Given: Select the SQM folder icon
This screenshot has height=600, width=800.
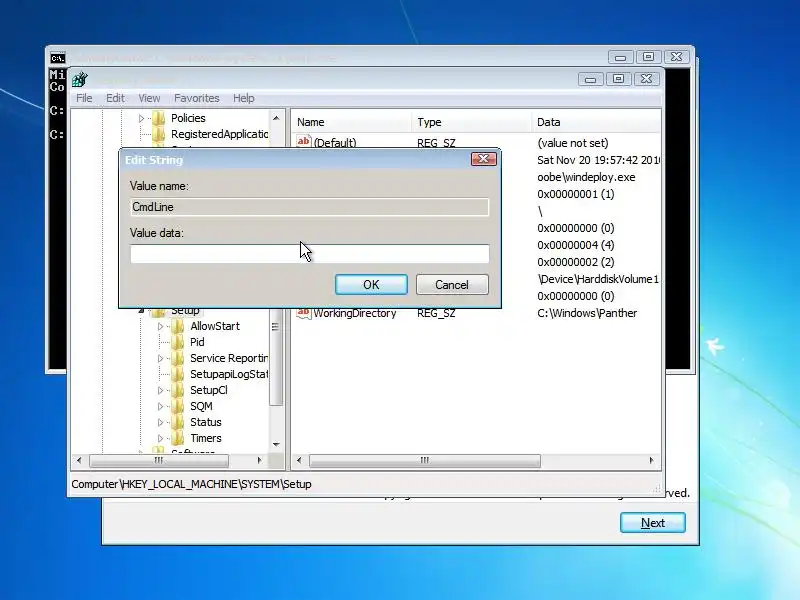Looking at the screenshot, I should [x=178, y=406].
